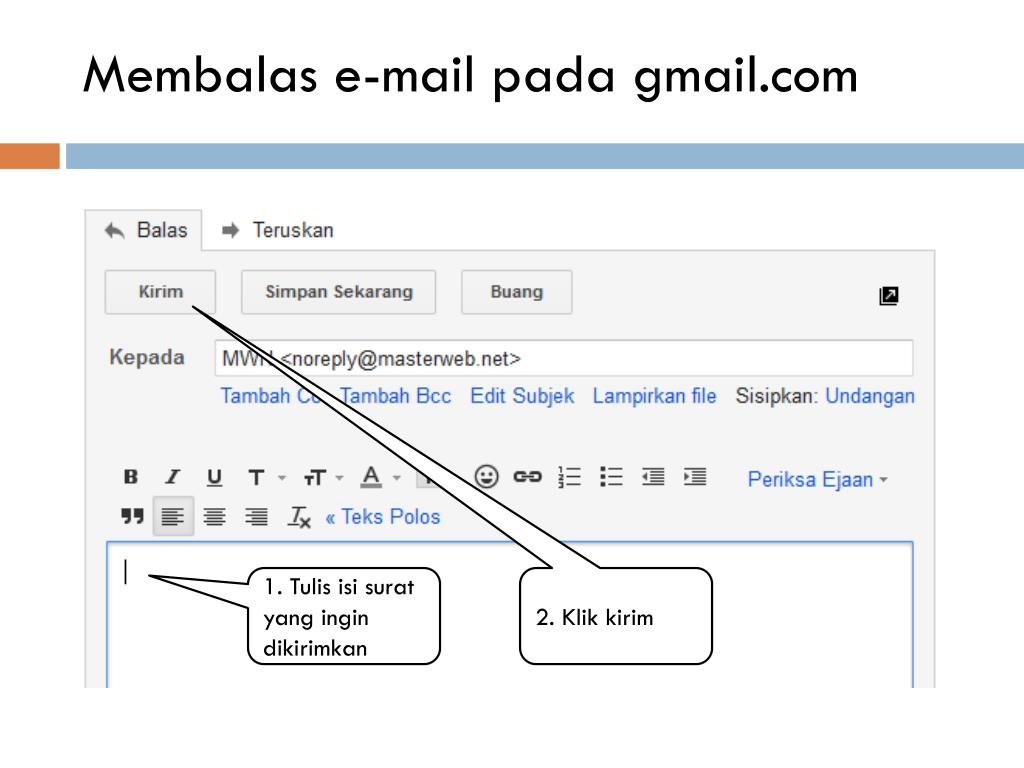This screenshot has width=1024, height=768.
Task: Increase the indent
Action: click(x=695, y=477)
